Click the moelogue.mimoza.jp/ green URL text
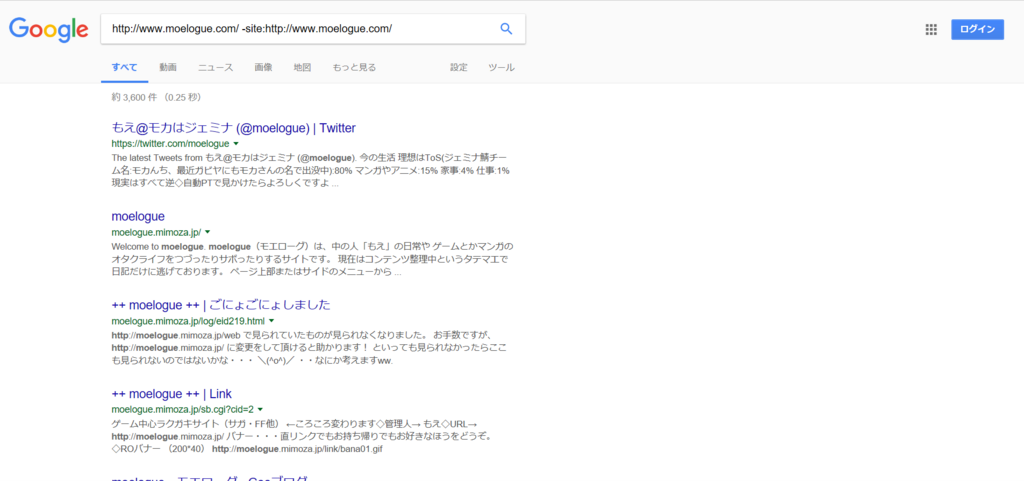The height and width of the screenshot is (481, 1024). pos(156,232)
